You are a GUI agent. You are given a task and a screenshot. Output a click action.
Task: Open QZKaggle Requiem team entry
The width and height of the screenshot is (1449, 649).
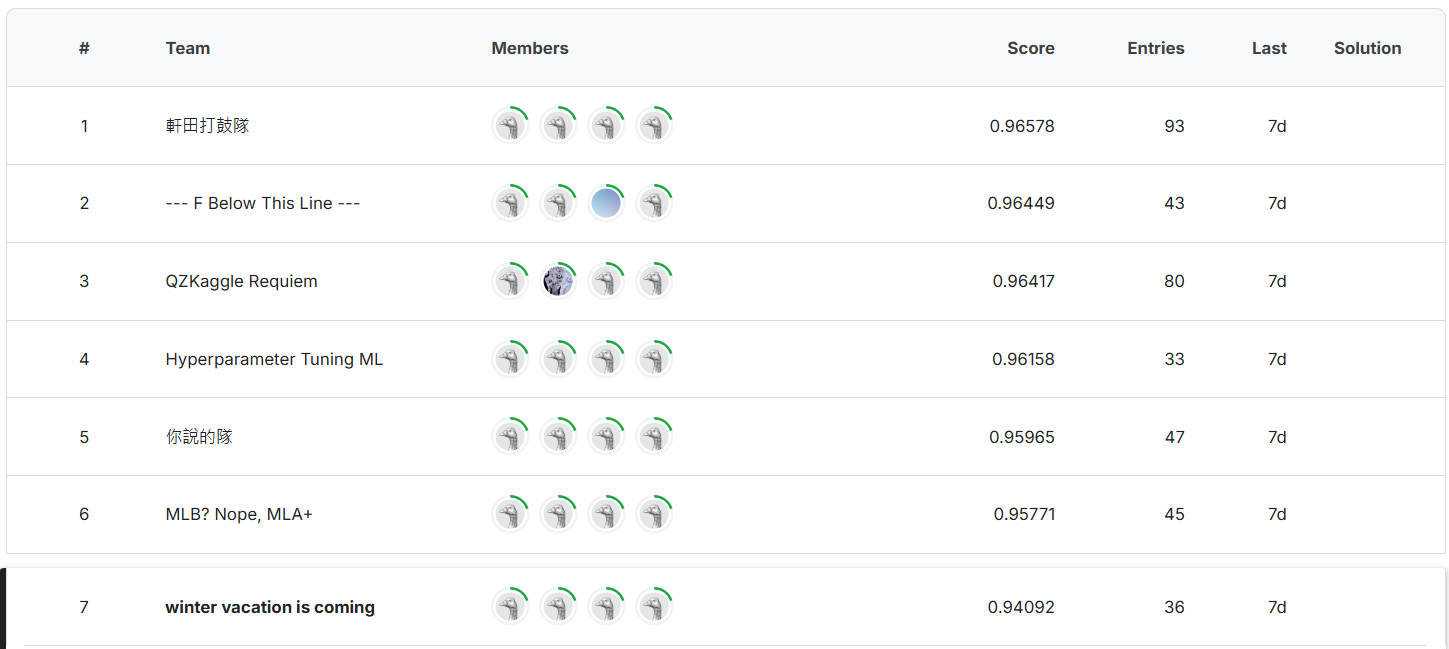(241, 281)
